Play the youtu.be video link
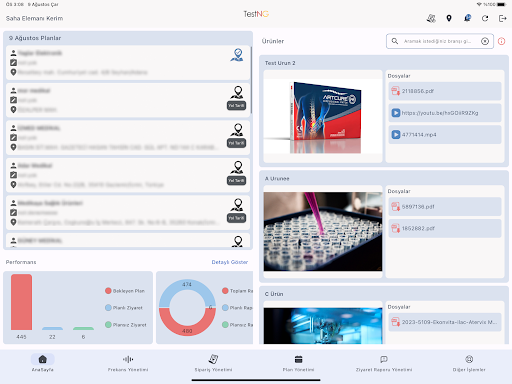The image size is (512, 384). coord(445,113)
